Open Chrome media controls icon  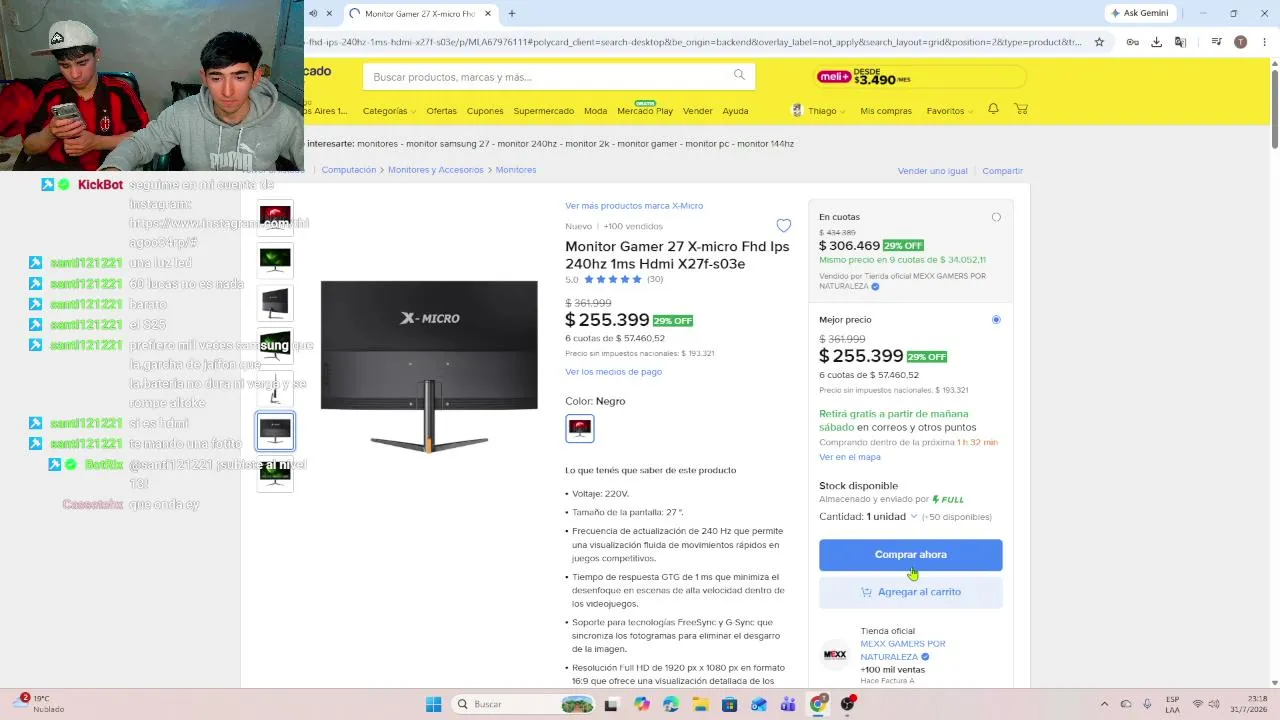(x=1216, y=42)
